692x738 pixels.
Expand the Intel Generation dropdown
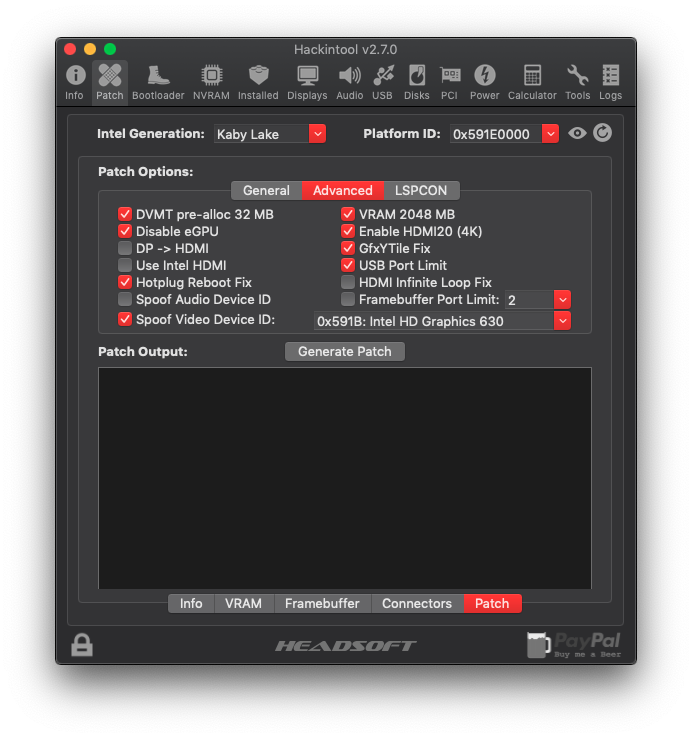(317, 134)
